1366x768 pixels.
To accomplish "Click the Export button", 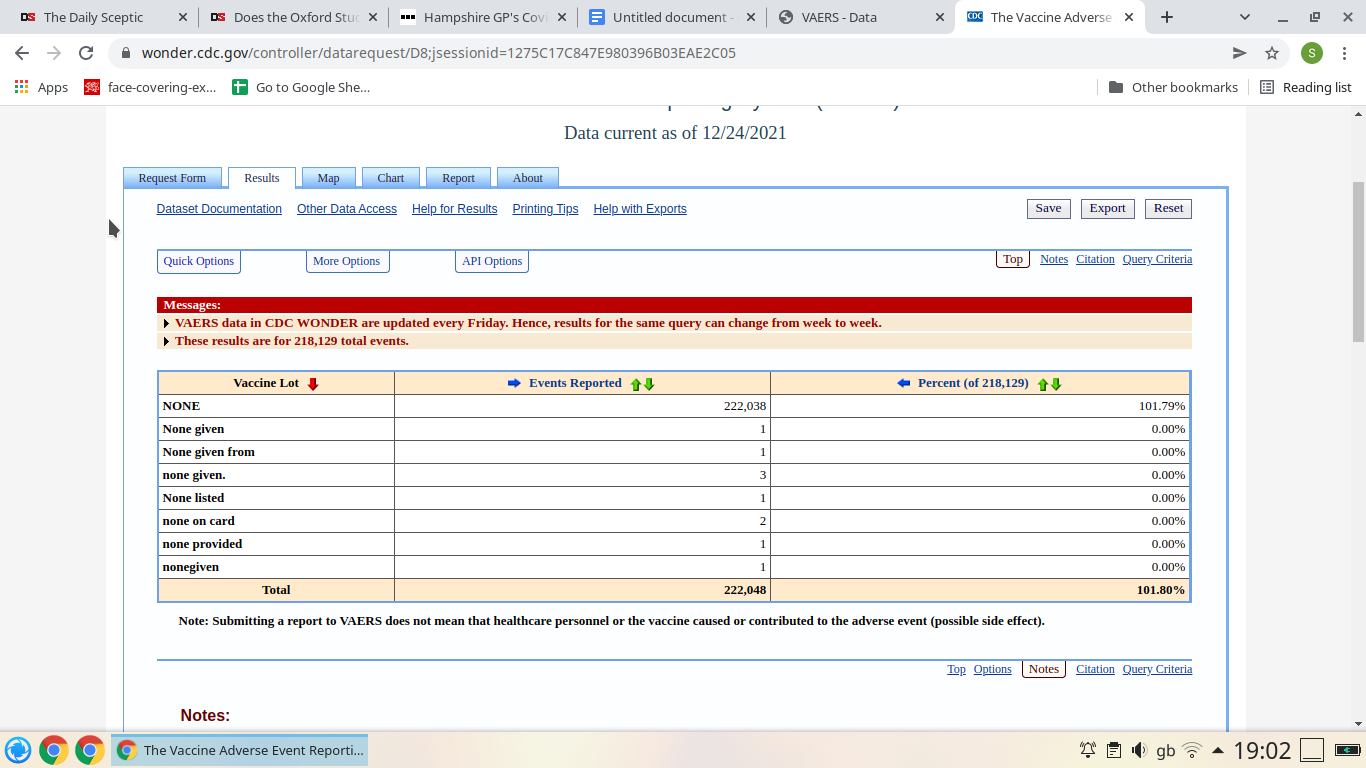I will click(1107, 208).
